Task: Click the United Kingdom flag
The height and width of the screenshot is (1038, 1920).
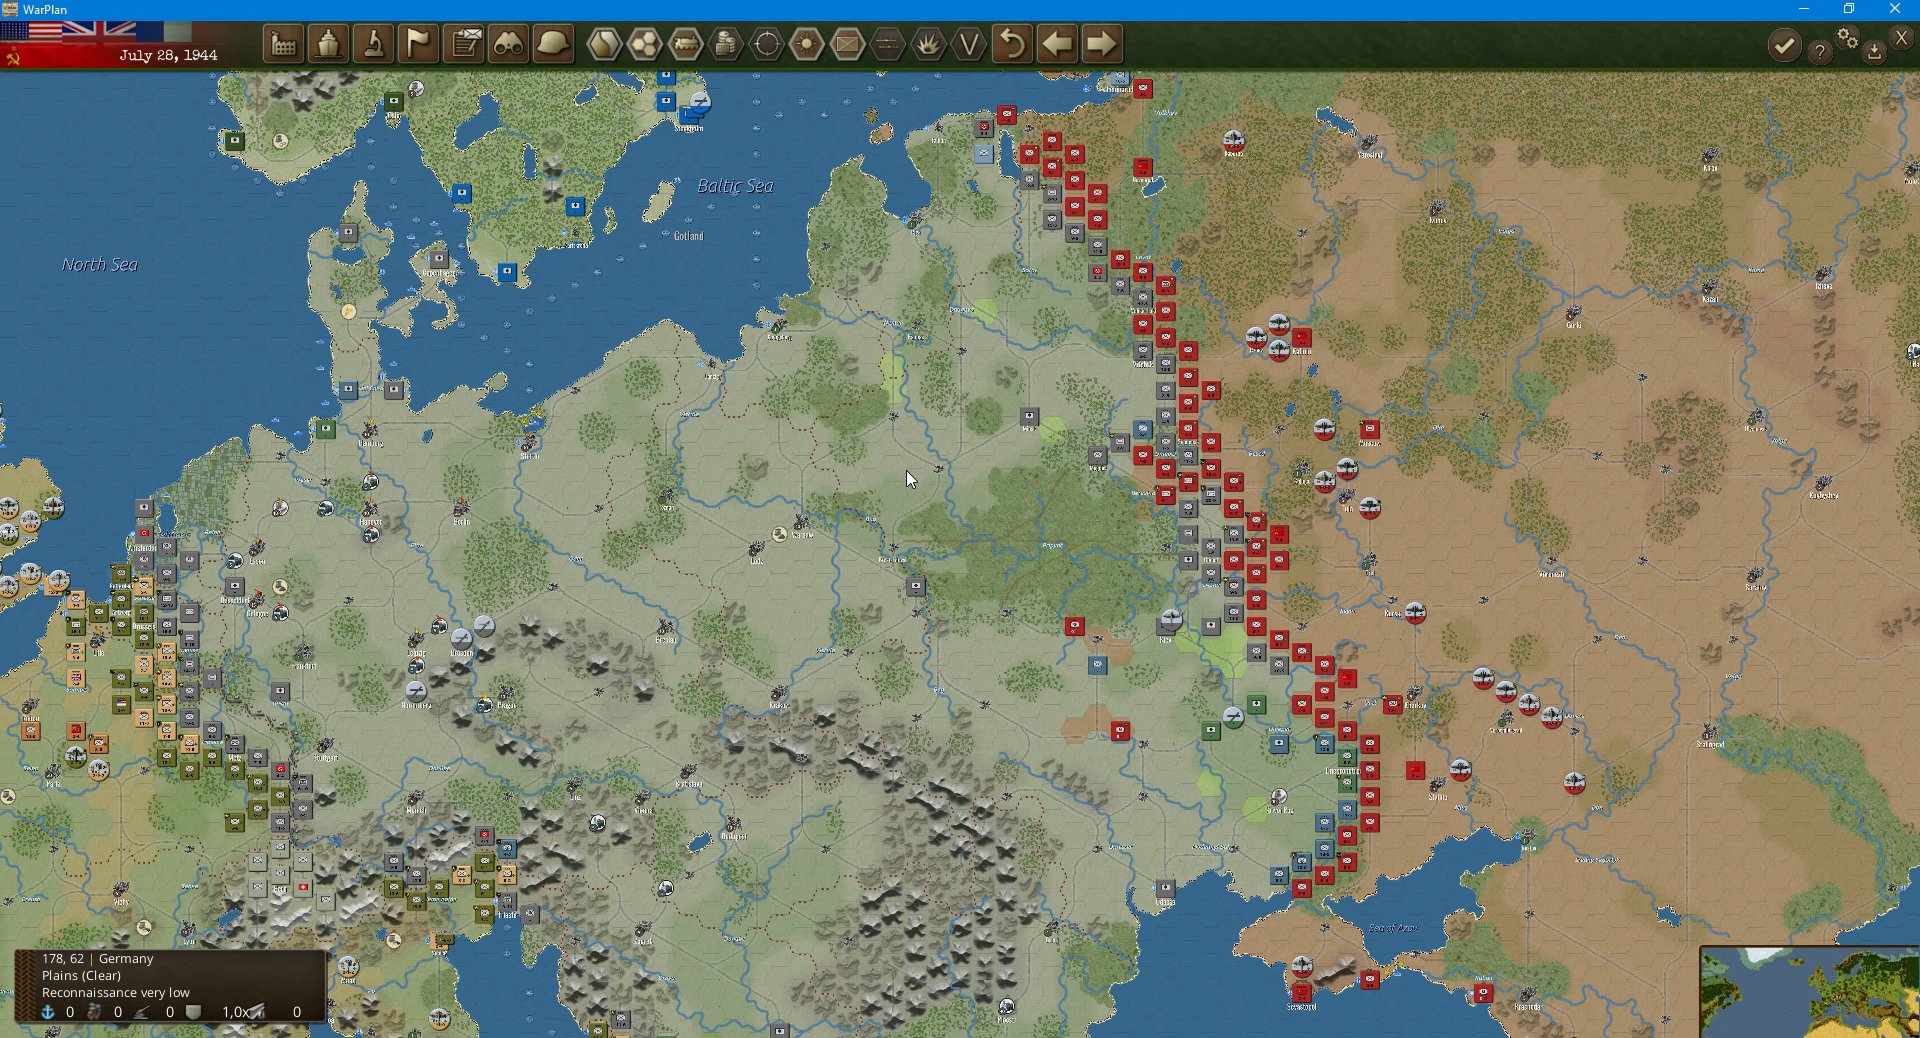Action: (x=99, y=31)
